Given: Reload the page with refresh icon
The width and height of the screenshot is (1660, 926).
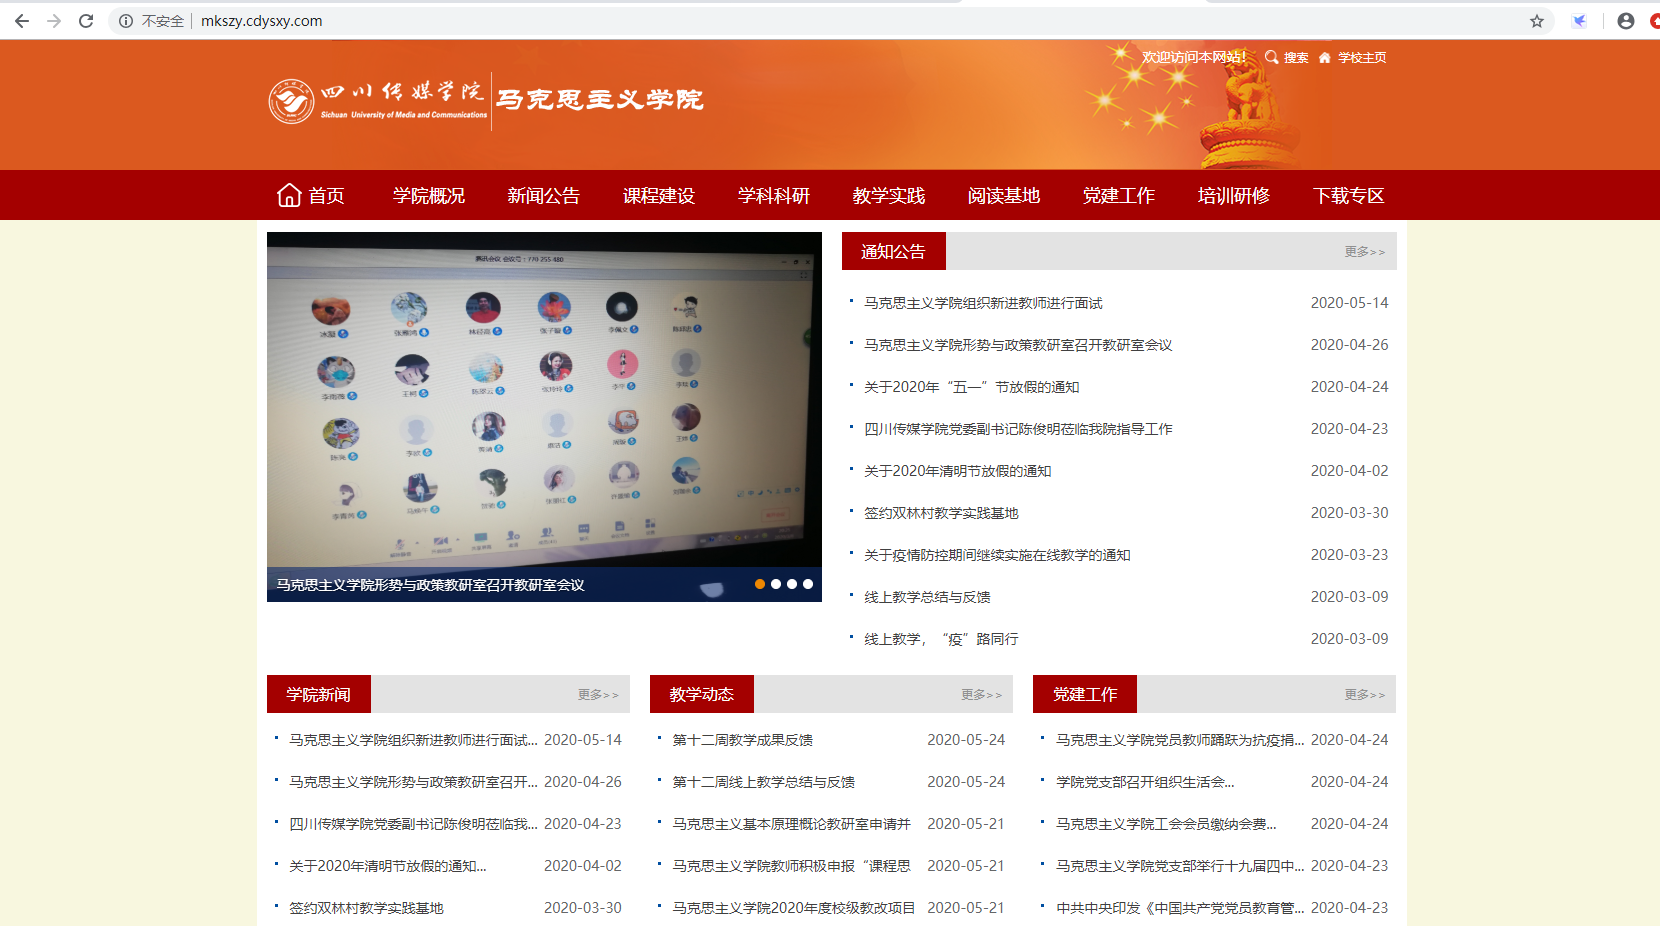Looking at the screenshot, I should tap(86, 21).
